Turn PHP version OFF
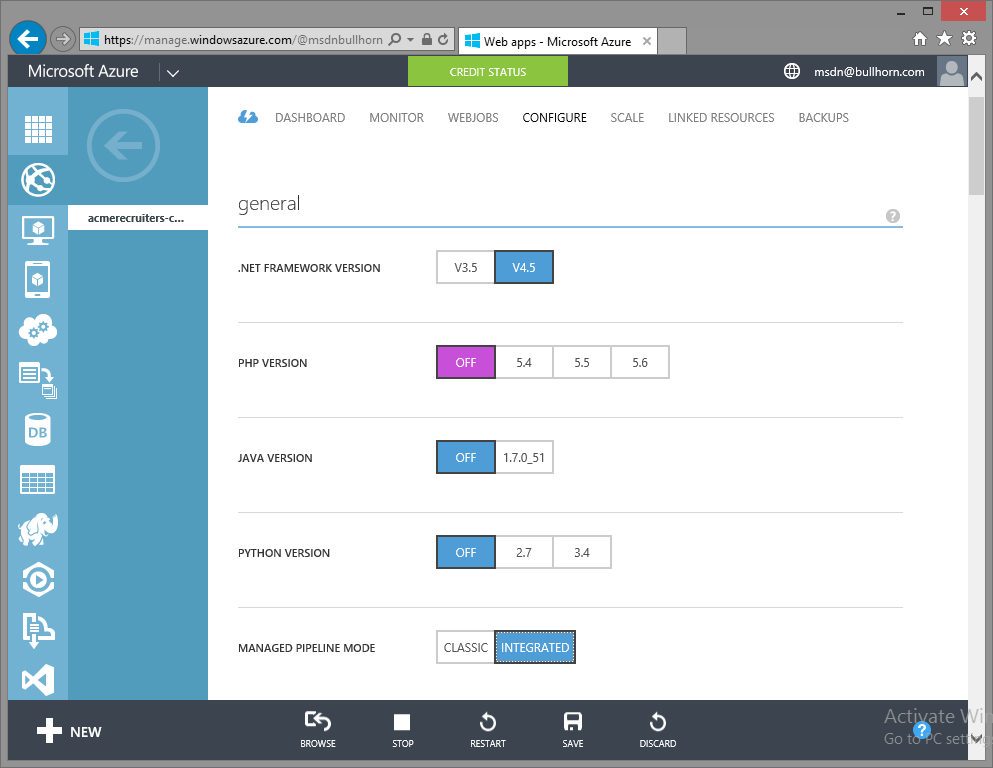The height and width of the screenshot is (768, 993). pyautogui.click(x=465, y=362)
